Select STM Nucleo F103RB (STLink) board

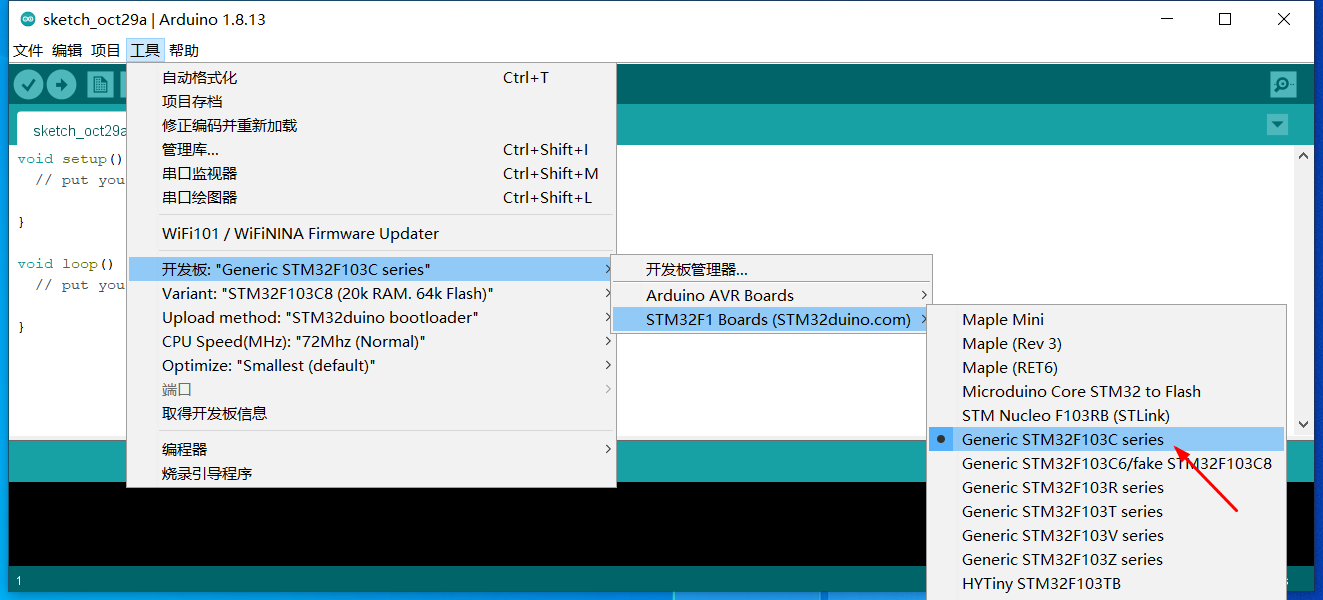click(1106, 415)
